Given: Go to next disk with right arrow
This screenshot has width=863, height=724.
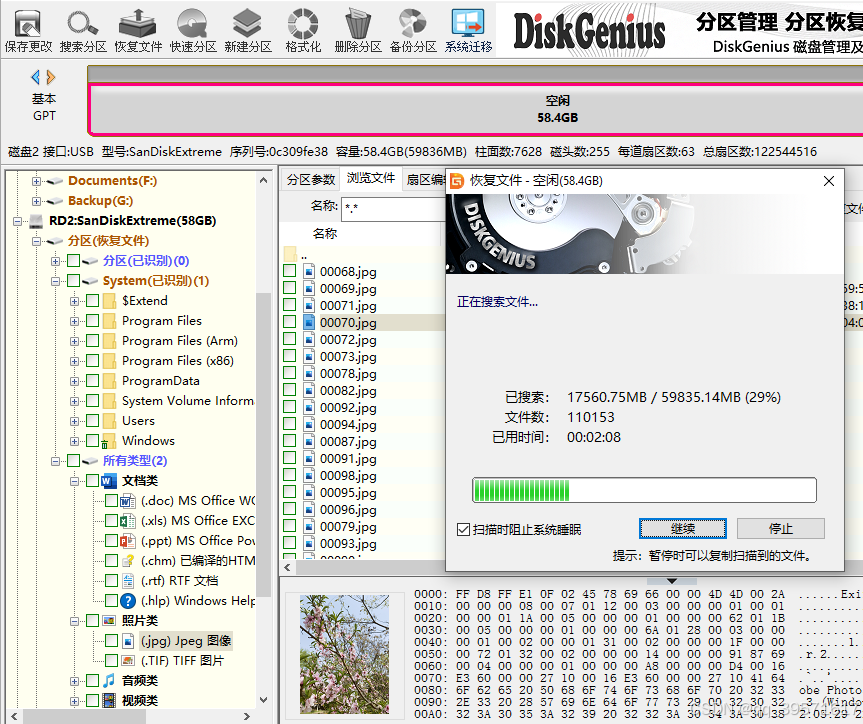Looking at the screenshot, I should [x=51, y=77].
